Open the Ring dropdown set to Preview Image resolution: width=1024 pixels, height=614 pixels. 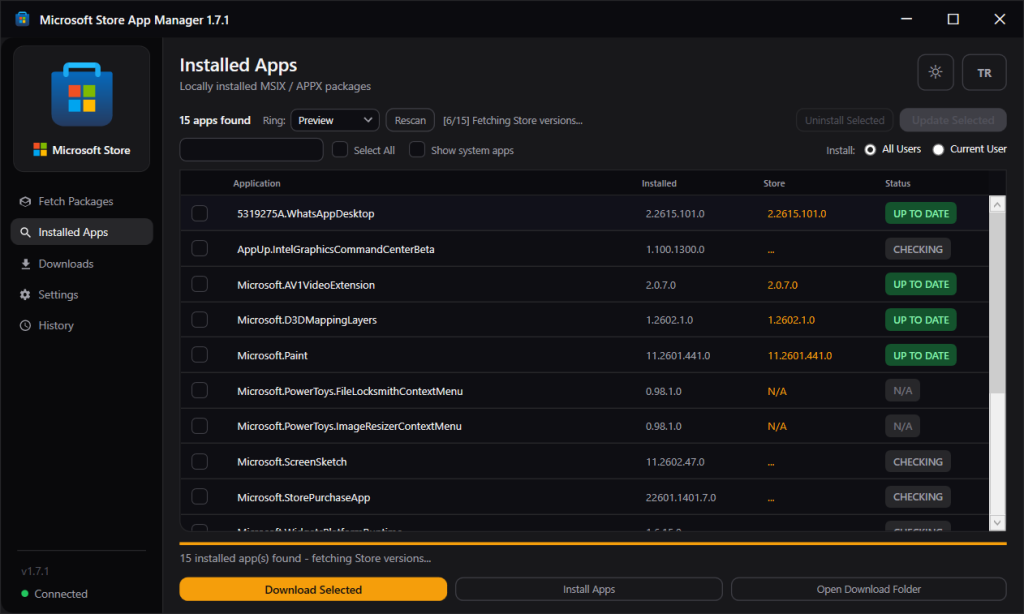tap(334, 120)
